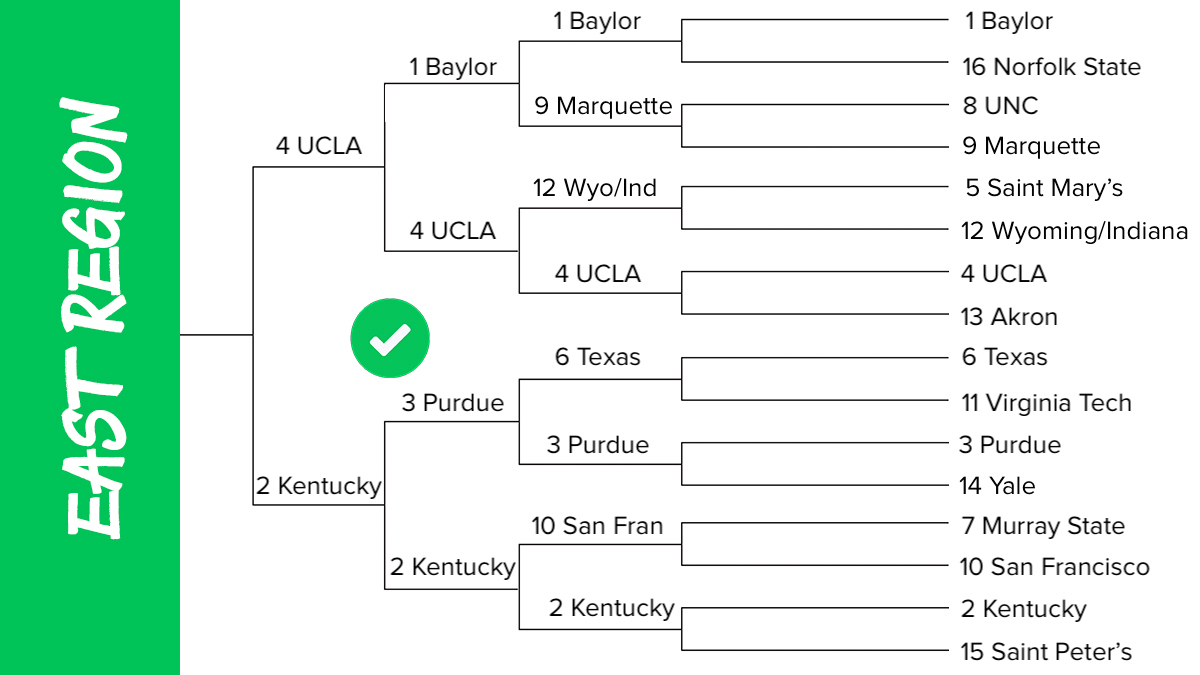Click Elite Eight entry 4 UCLA
Viewport: 1200px width, 675px height.
point(319,146)
